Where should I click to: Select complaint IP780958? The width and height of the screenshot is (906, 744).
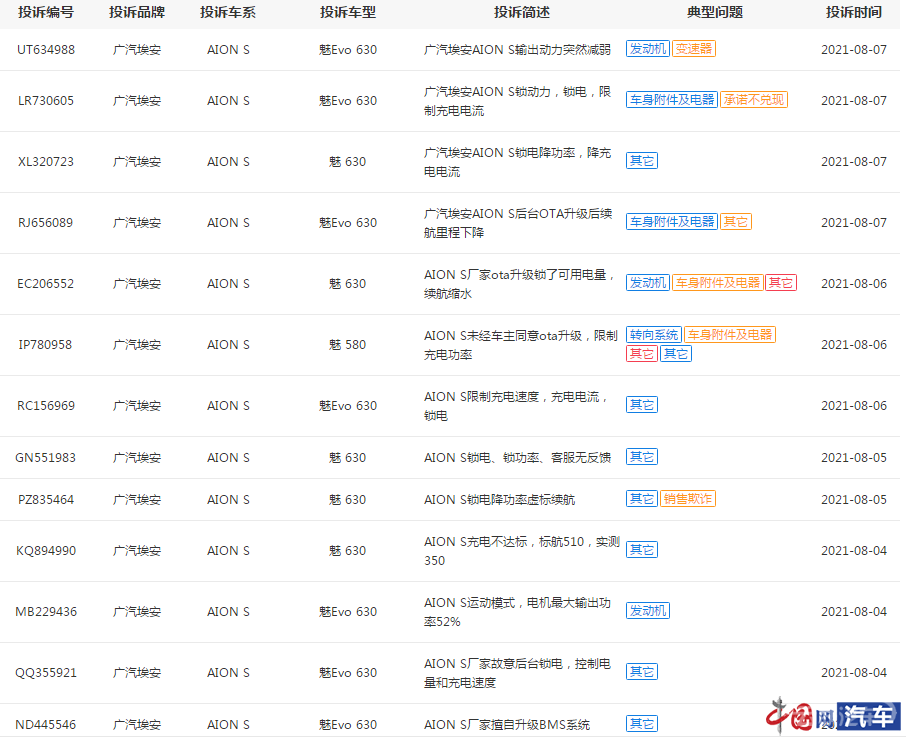(x=46, y=345)
